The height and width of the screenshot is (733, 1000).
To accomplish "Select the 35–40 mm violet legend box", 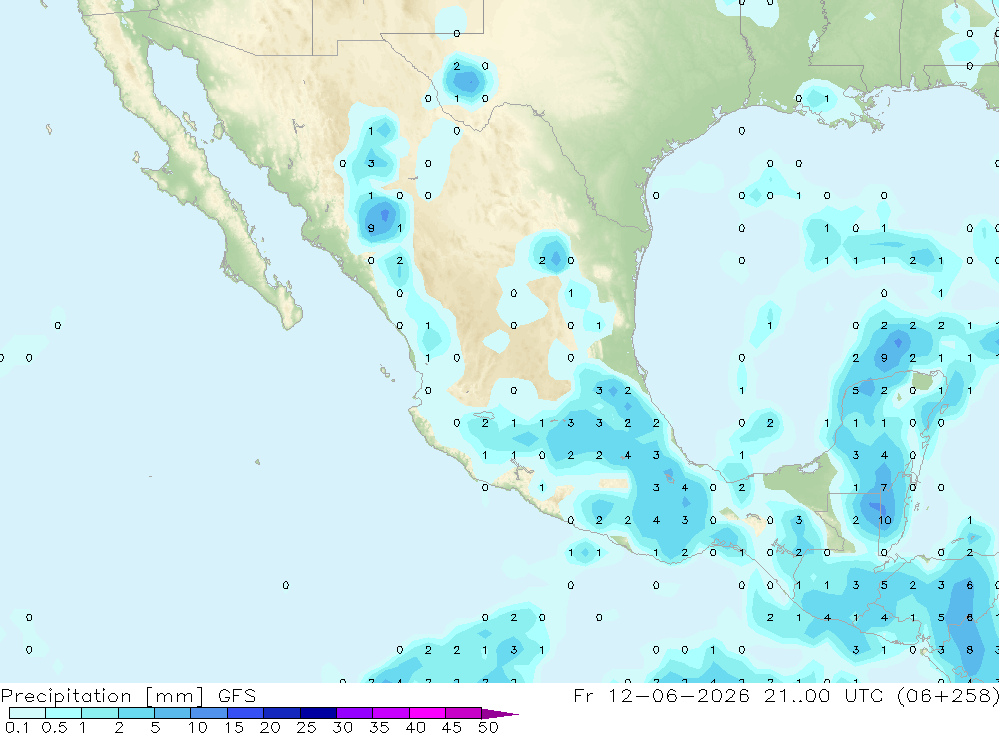I will click(x=390, y=713).
